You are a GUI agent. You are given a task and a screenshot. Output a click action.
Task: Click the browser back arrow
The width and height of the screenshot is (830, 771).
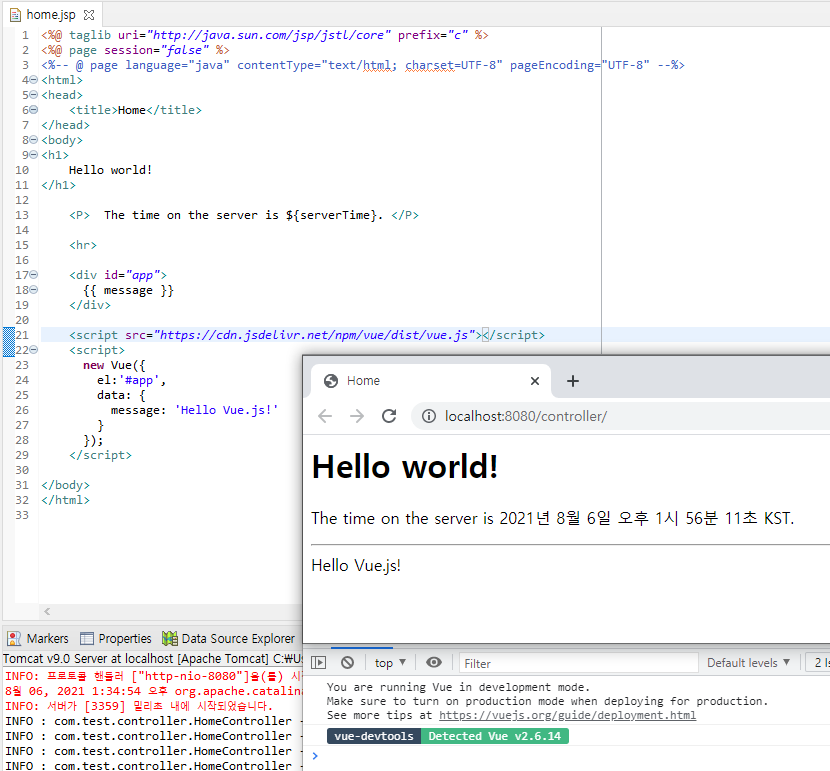point(325,416)
